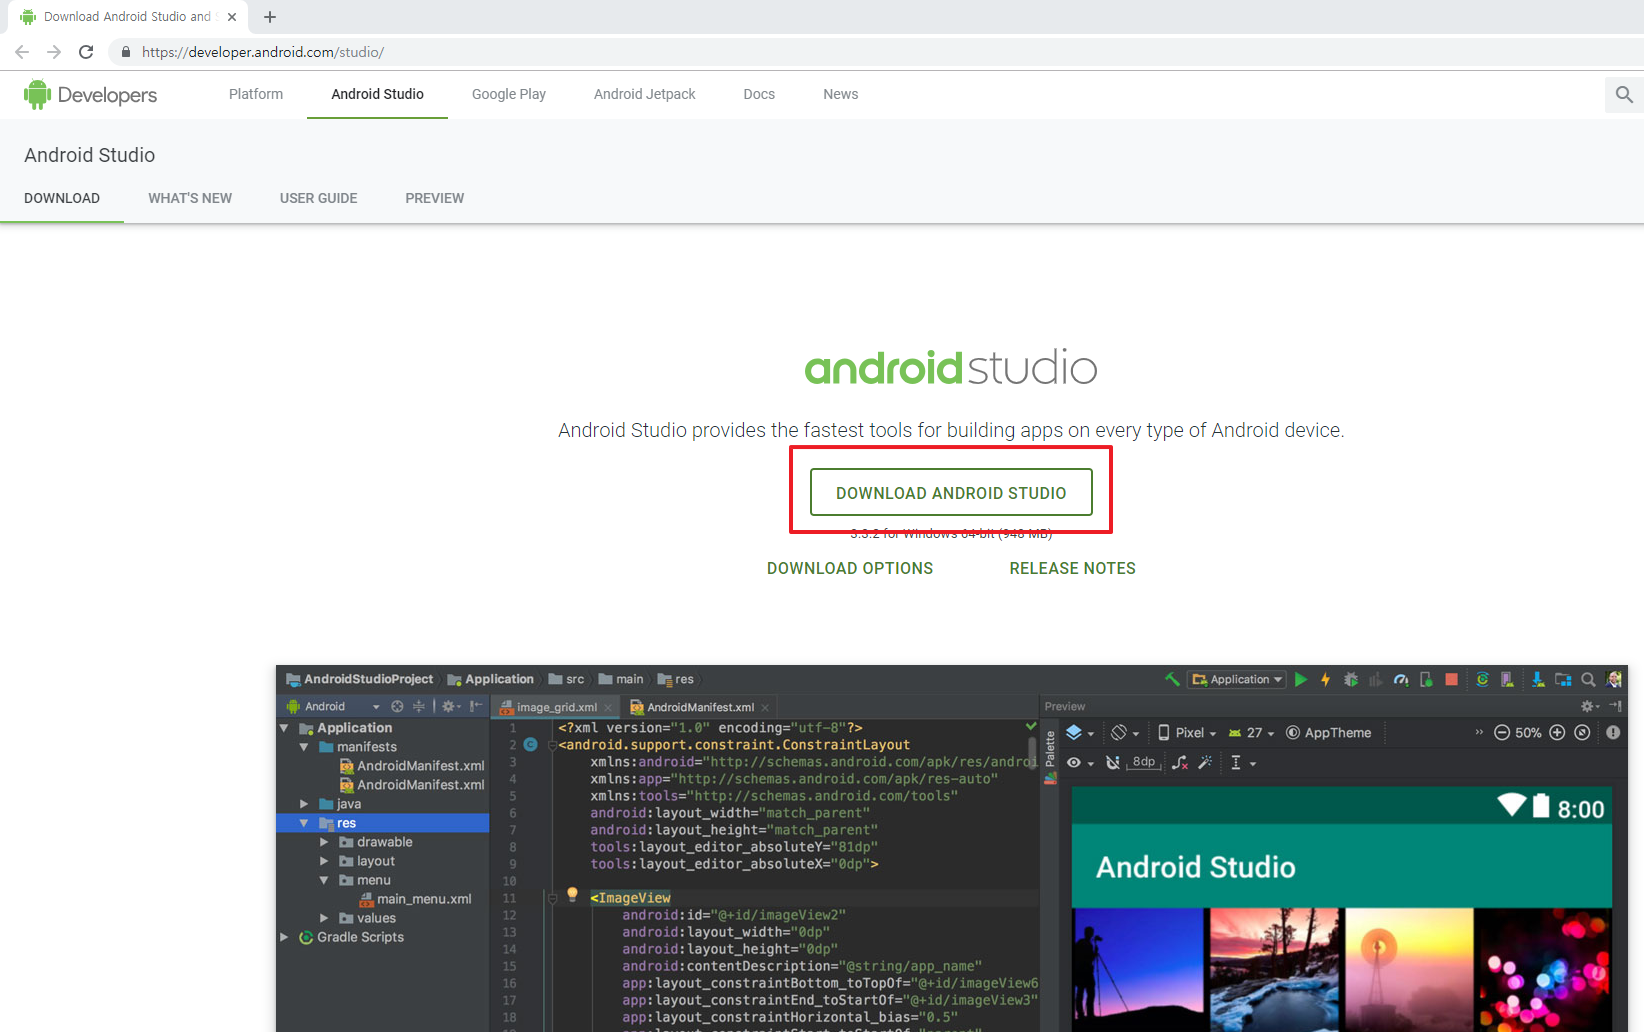The width and height of the screenshot is (1644, 1032).
Task: Click the SDK Manager download icon
Action: tap(1538, 679)
